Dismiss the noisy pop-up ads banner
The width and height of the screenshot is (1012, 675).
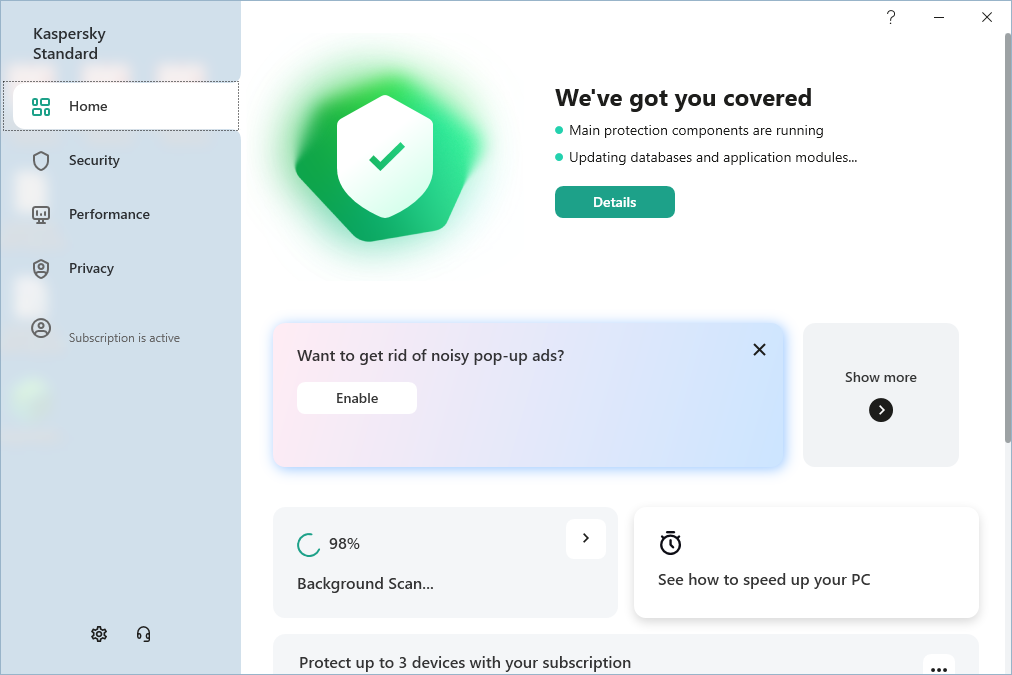[x=760, y=349]
